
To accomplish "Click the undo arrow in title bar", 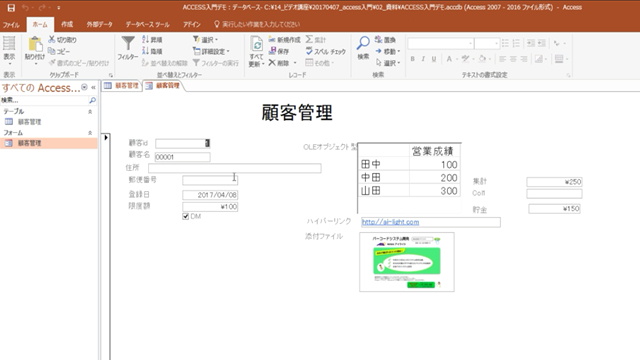I will pyautogui.click(x=25, y=8).
